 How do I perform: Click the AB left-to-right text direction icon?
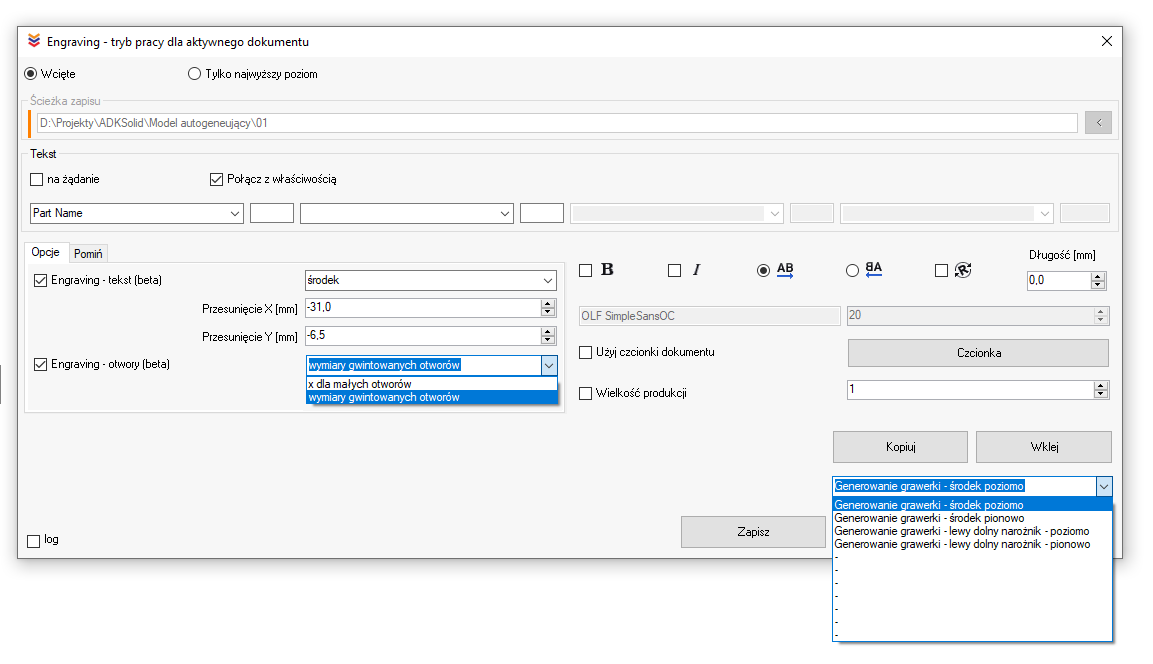[x=785, y=270]
